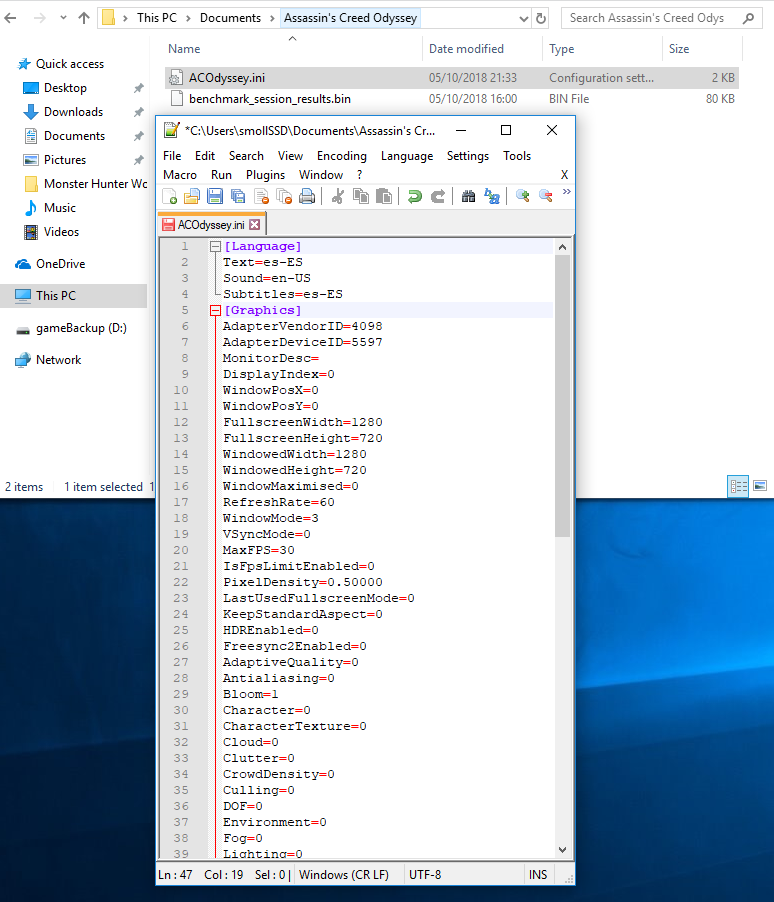This screenshot has width=774, height=902.
Task: Click Windows (CR LF) line ending status field
Action: 344,875
